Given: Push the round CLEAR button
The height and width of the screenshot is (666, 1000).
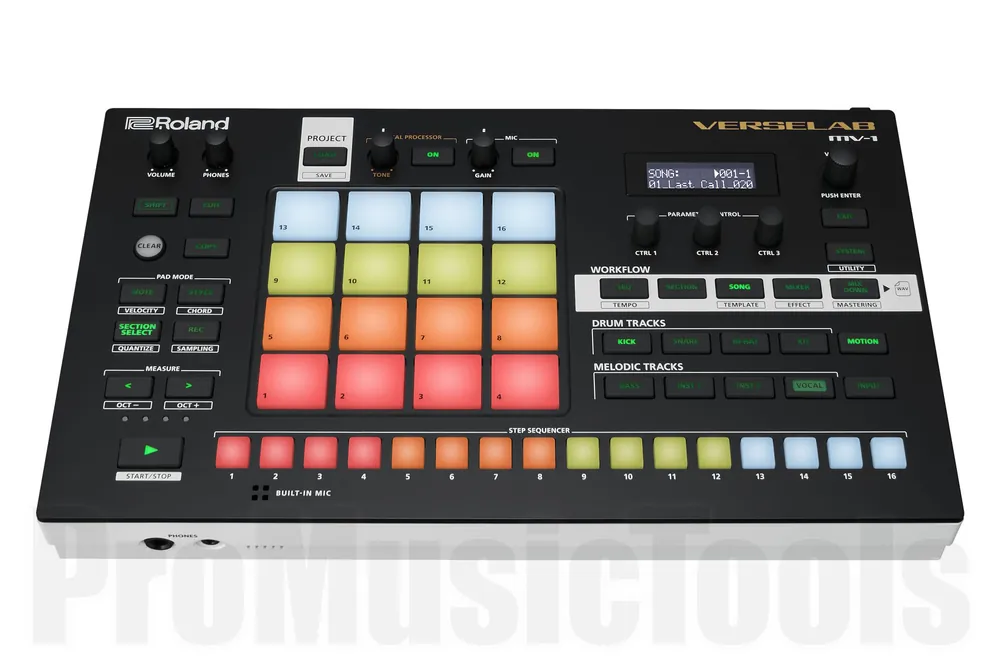Looking at the screenshot, I should (x=149, y=246).
